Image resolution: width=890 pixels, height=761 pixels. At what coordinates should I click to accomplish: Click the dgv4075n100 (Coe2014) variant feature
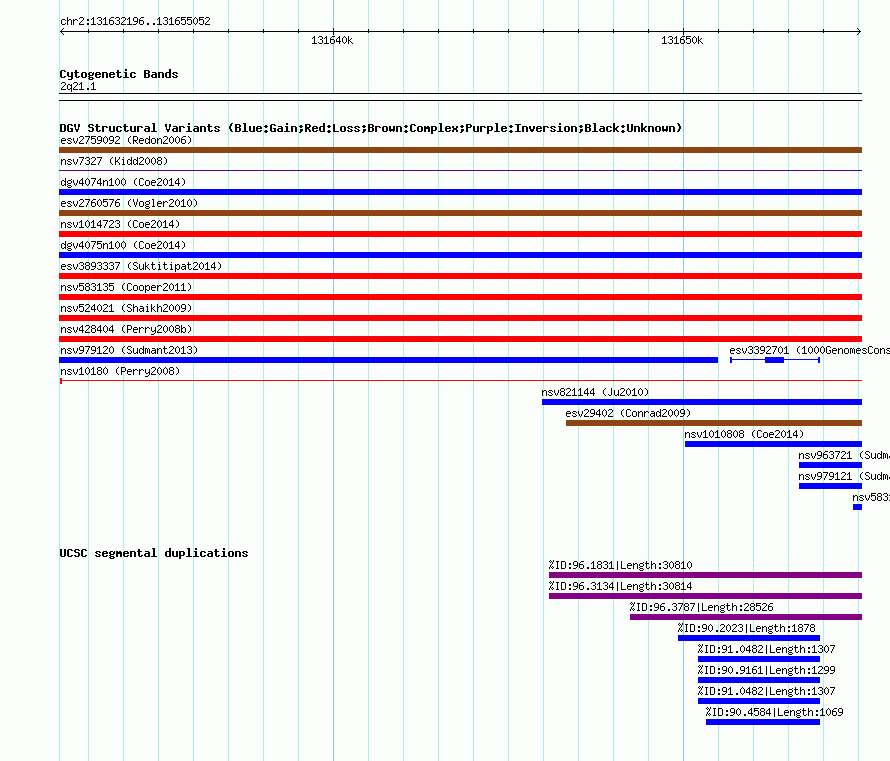(x=460, y=255)
